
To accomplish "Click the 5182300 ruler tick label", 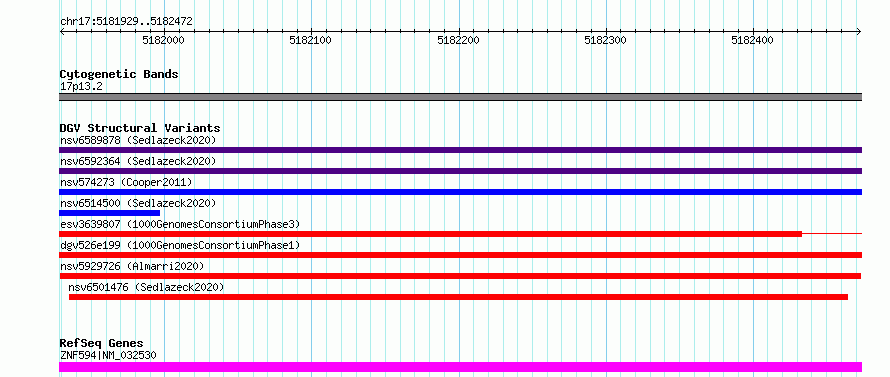I will (605, 40).
